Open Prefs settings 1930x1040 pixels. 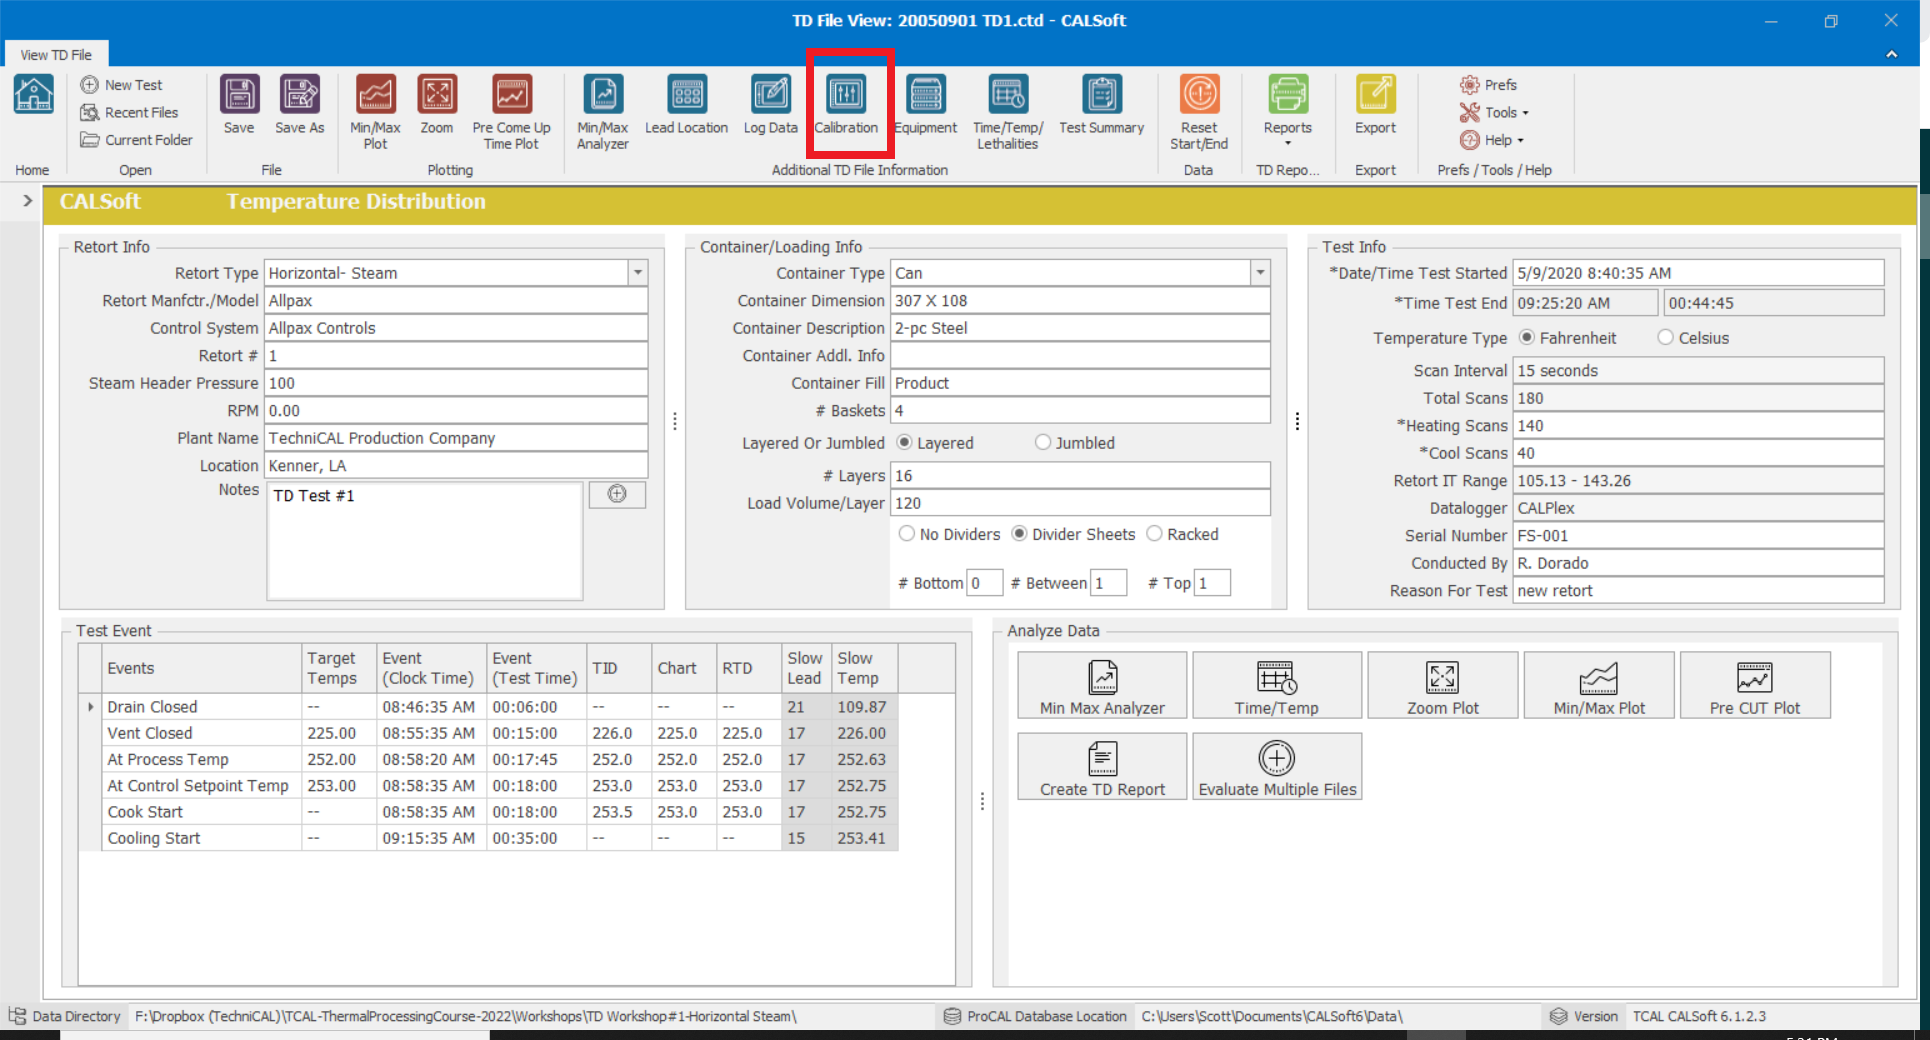(x=1489, y=85)
